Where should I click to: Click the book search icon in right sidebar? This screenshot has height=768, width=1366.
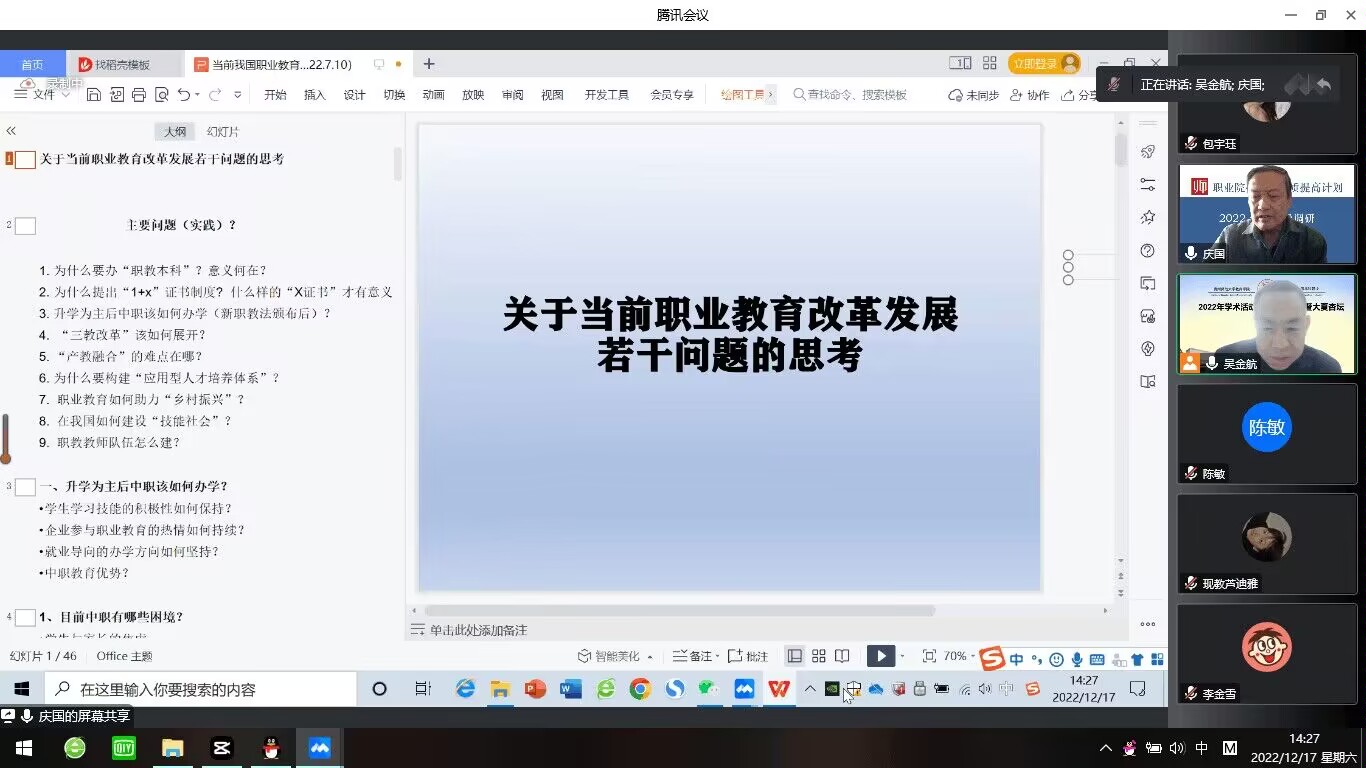pyautogui.click(x=1148, y=381)
